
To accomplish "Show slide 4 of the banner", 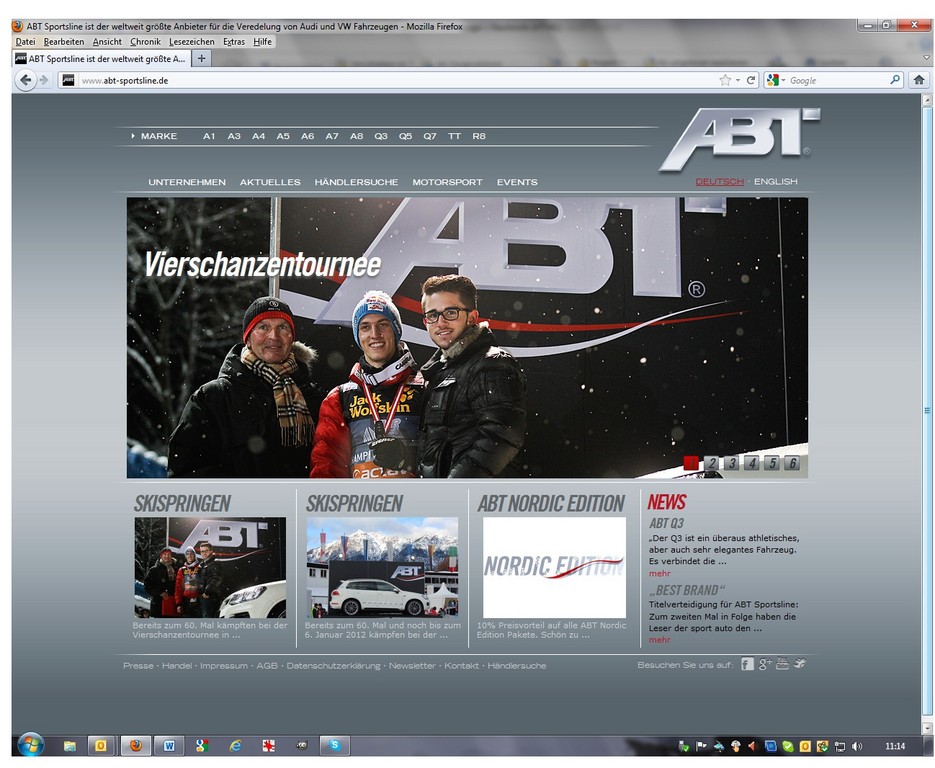I will click(751, 463).
